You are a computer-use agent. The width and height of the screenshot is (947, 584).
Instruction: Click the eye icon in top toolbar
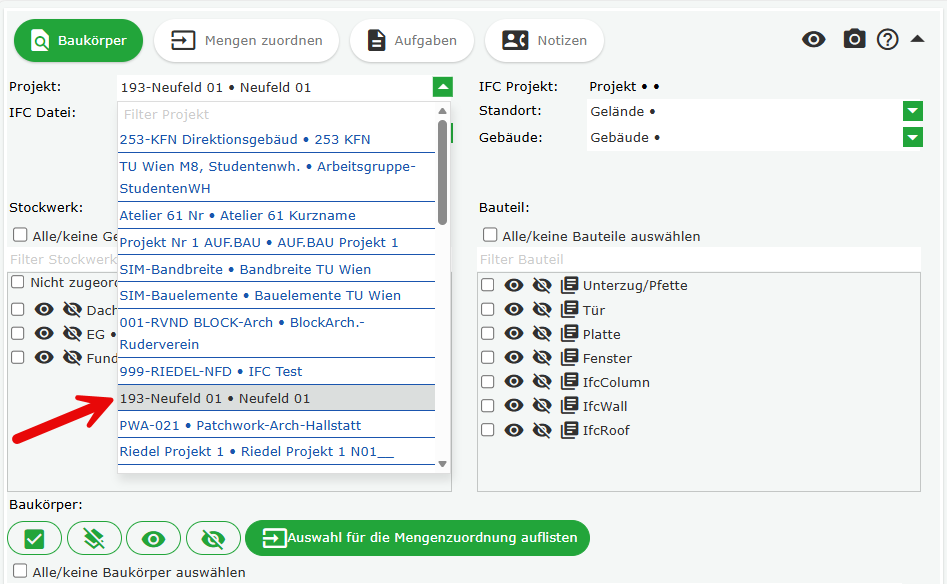[814, 39]
